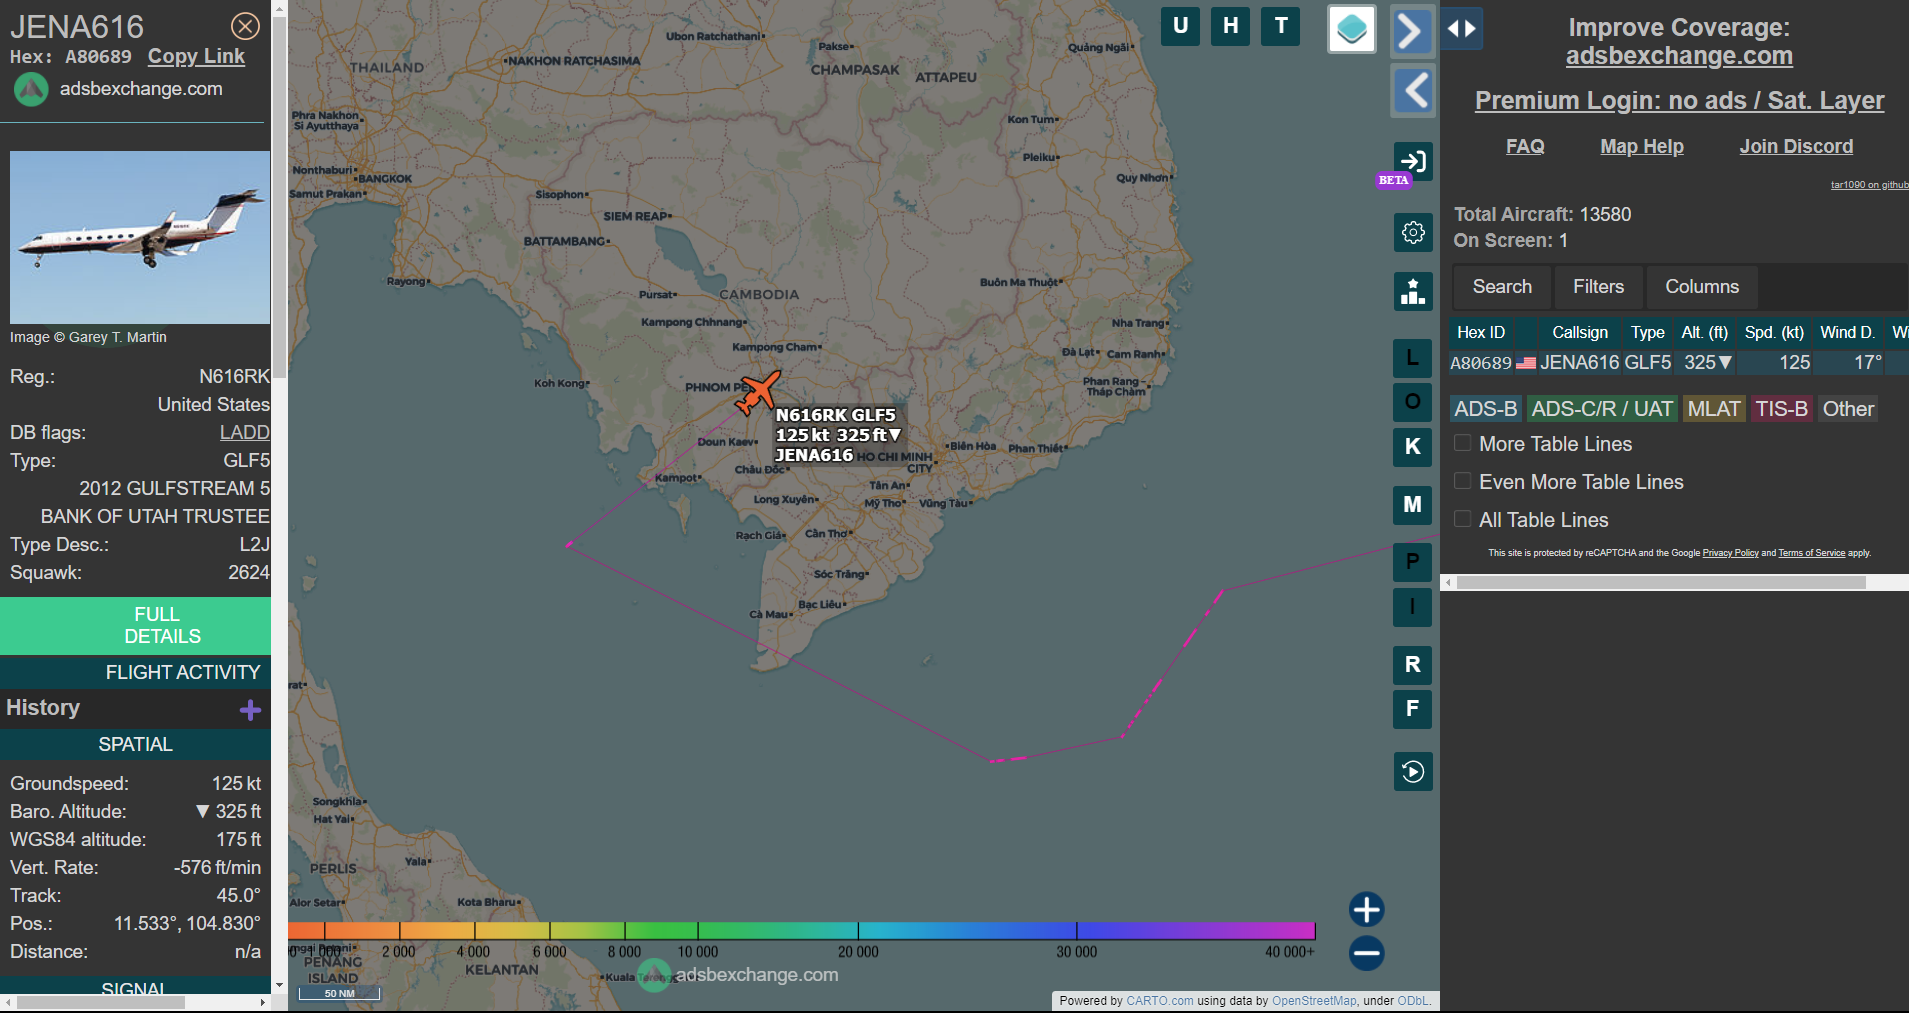Toggle the MLAT source filter
1909x1013 pixels.
pos(1714,409)
